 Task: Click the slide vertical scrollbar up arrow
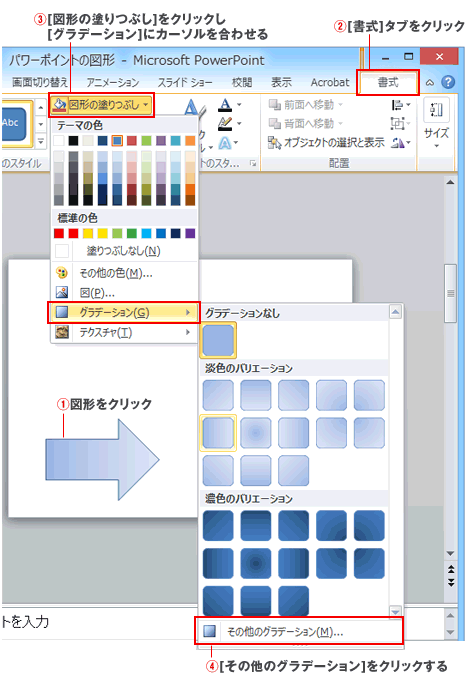(x=450, y=182)
